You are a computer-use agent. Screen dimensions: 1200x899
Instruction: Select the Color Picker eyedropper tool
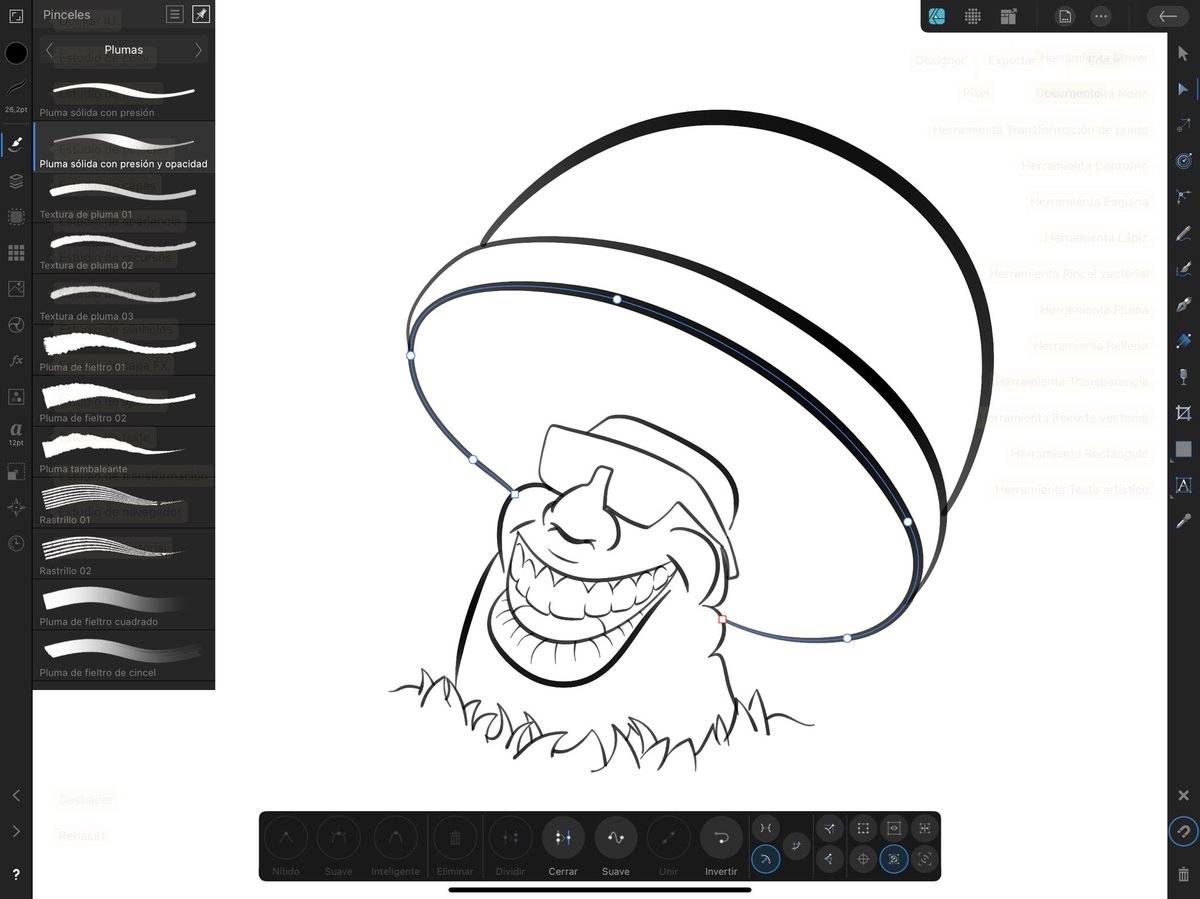pos(1184,521)
